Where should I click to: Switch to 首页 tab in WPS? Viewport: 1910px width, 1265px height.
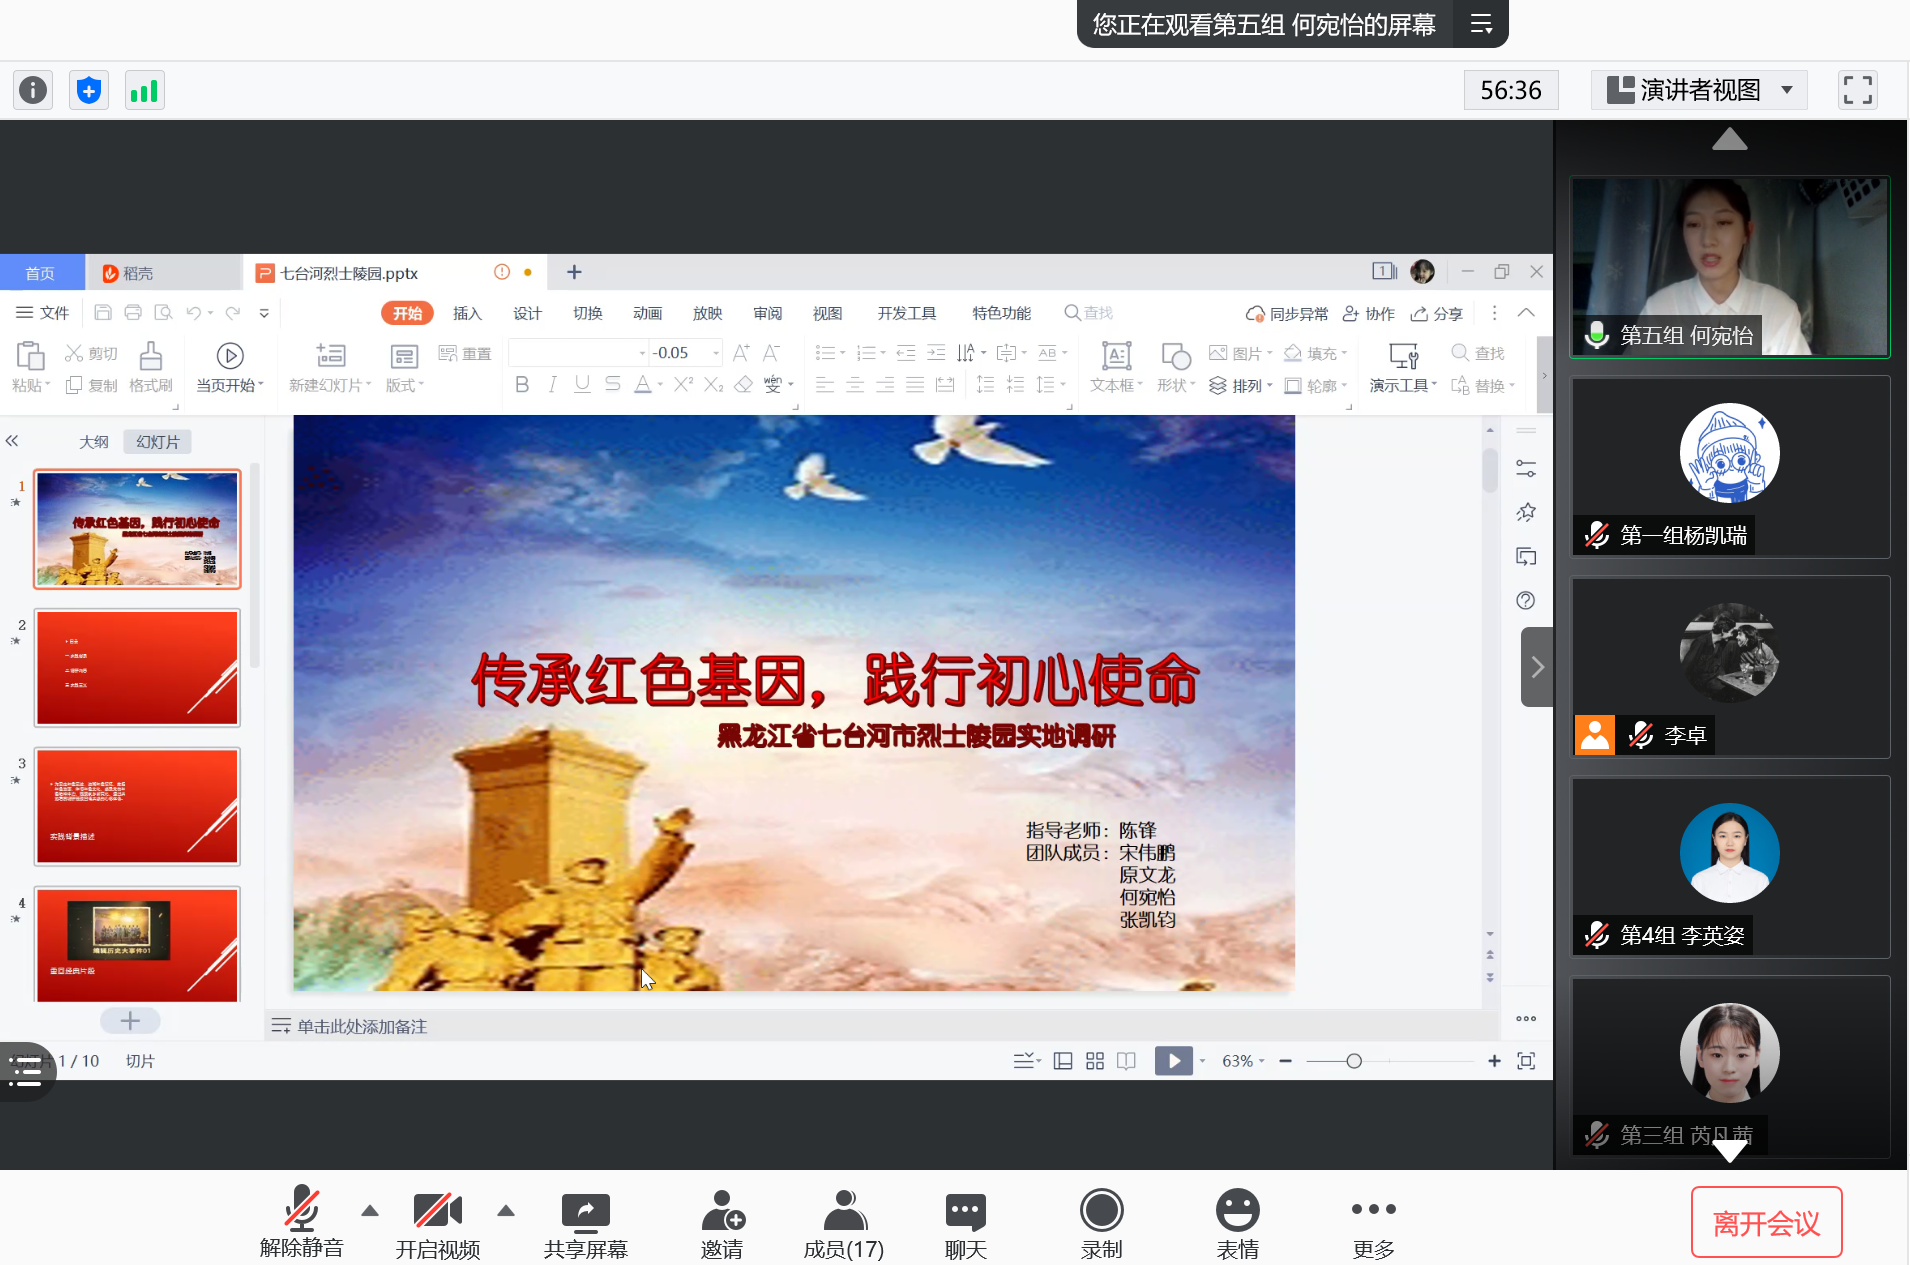tap(40, 273)
